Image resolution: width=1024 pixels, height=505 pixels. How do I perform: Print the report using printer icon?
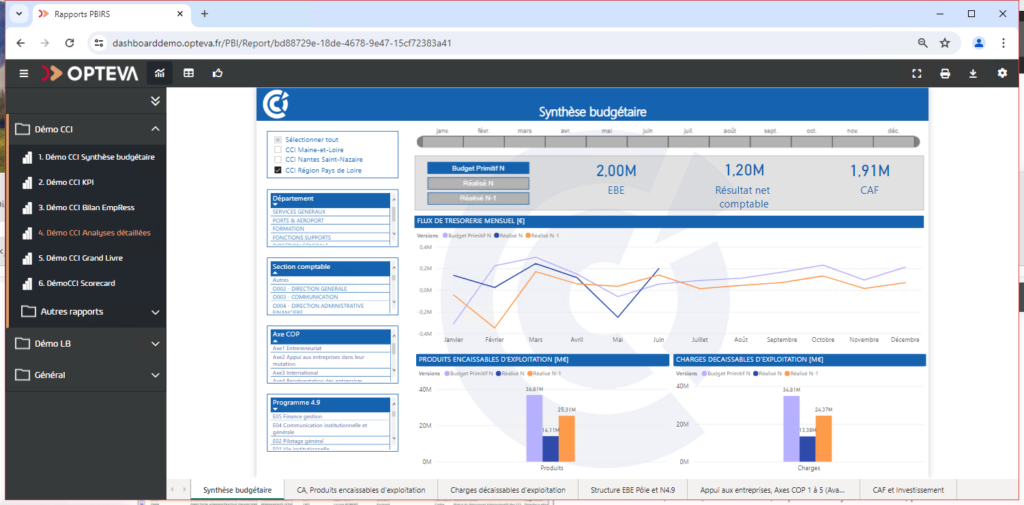(x=945, y=73)
